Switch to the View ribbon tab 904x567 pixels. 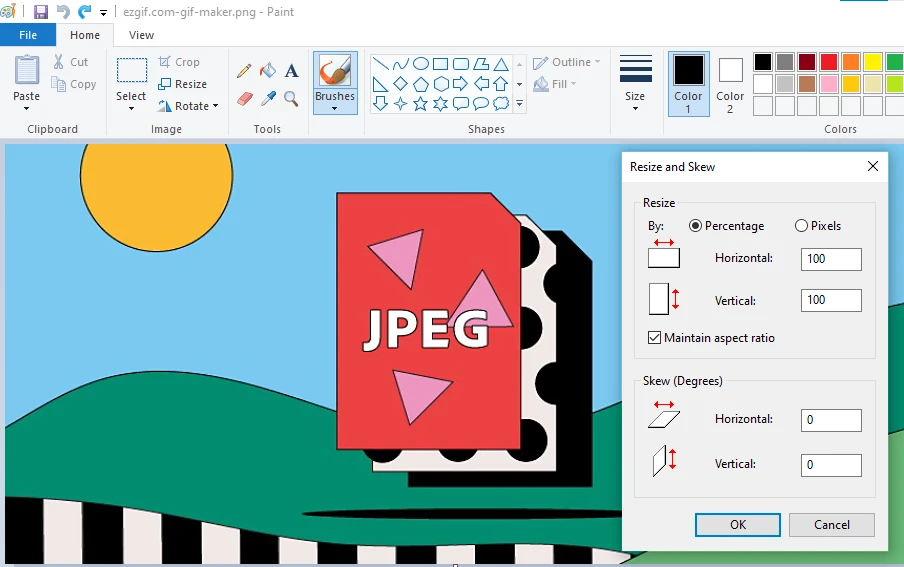141,35
